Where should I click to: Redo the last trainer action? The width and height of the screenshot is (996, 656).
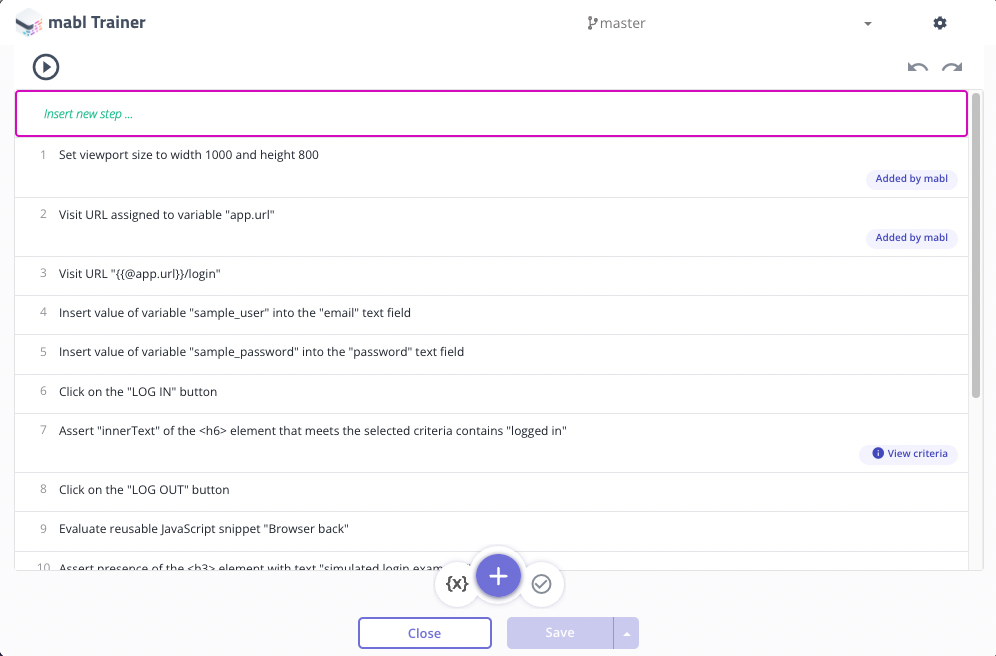click(952, 67)
